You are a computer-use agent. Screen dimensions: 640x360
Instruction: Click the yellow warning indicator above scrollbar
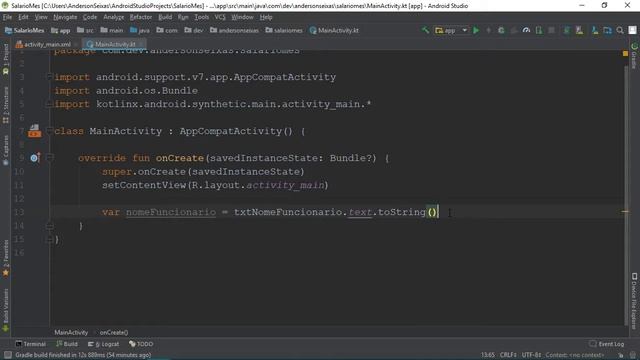click(x=625, y=53)
